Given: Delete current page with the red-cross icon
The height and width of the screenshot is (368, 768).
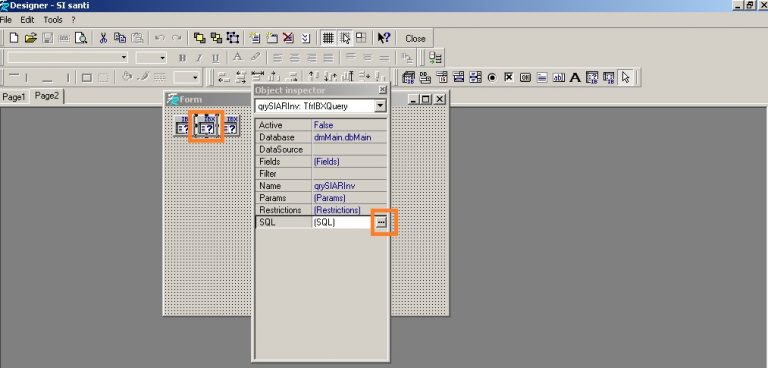Looking at the screenshot, I should point(288,38).
